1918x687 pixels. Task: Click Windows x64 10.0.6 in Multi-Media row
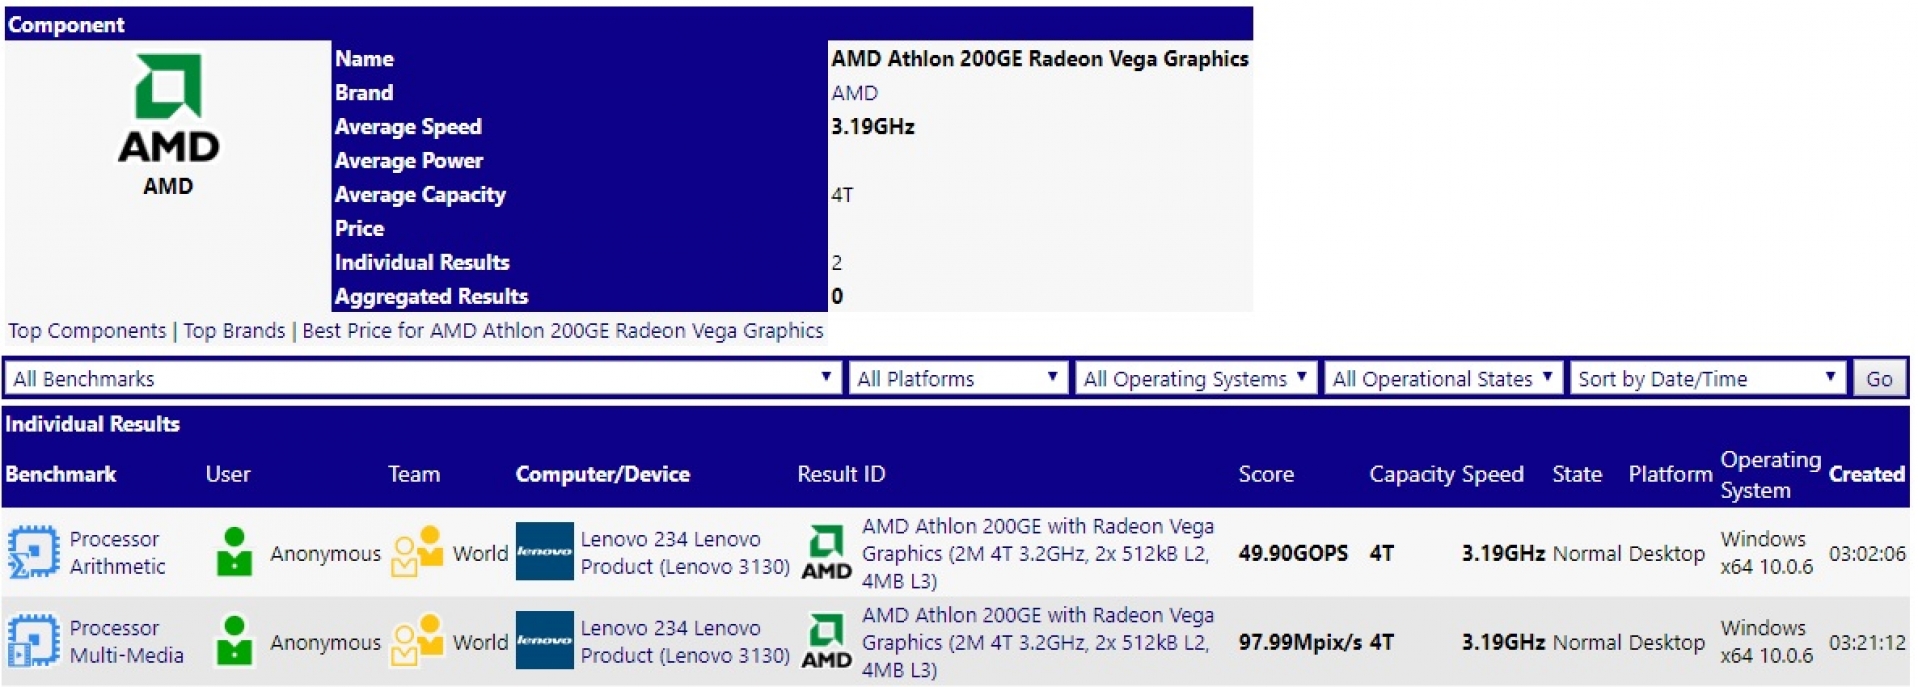pyautogui.click(x=1766, y=642)
